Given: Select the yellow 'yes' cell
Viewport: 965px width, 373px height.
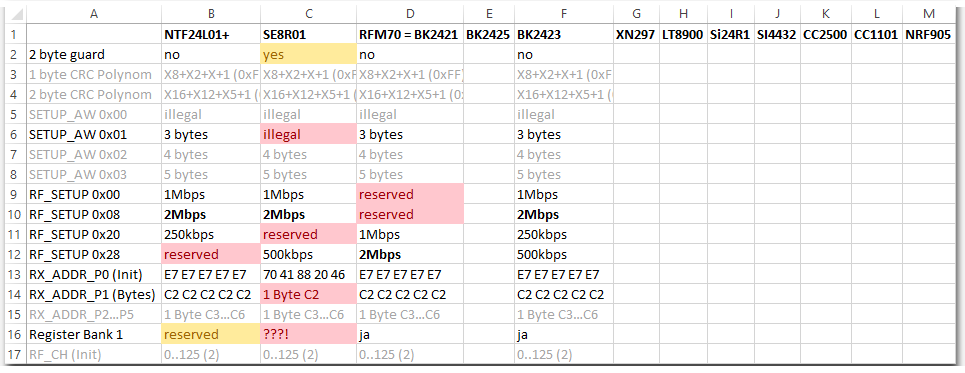Looking at the screenshot, I should 308,54.
